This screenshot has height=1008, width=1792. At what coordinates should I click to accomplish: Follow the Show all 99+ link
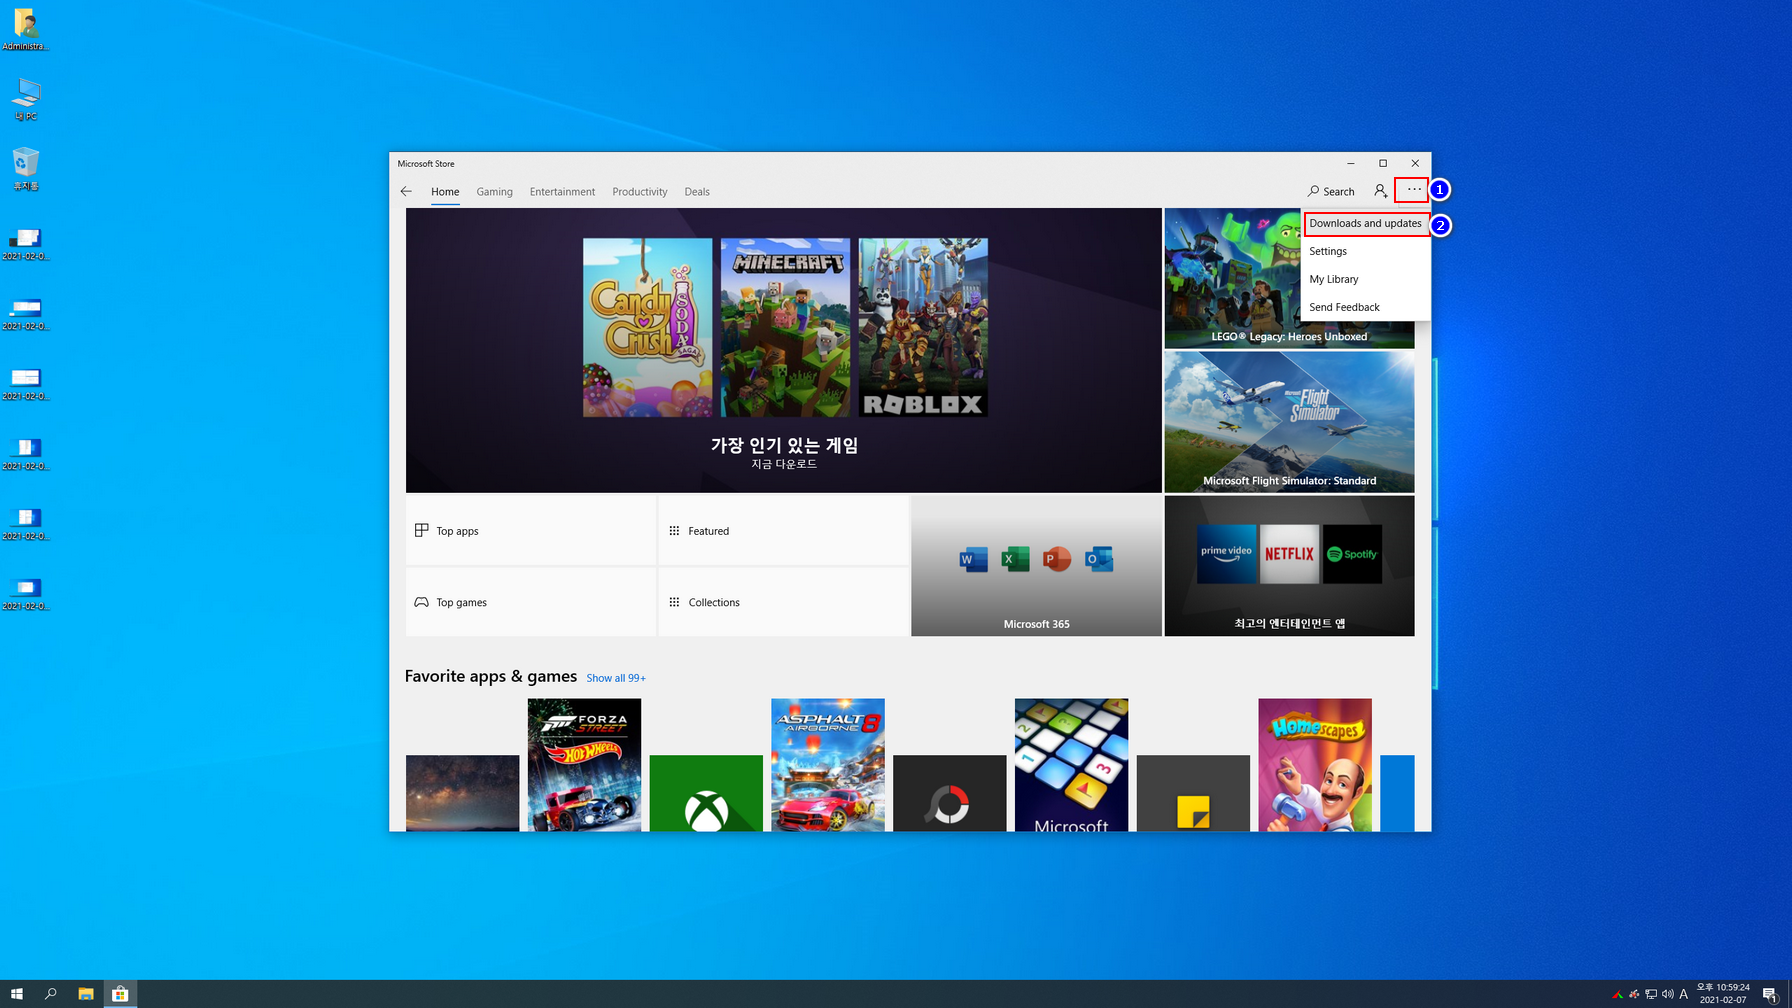616,678
